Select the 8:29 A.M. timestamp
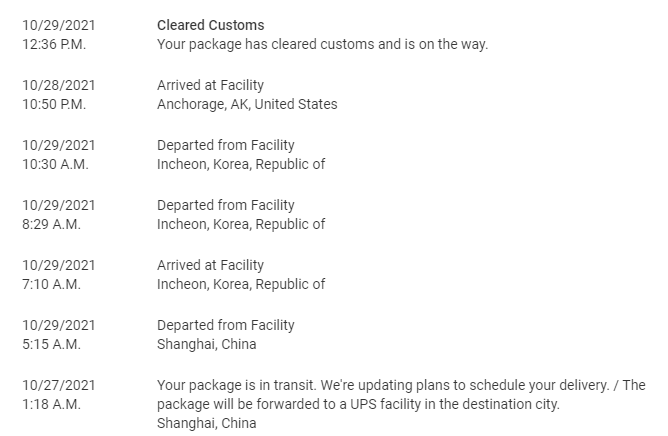Image resolution: width=668 pixels, height=436 pixels. pyautogui.click(x=51, y=225)
